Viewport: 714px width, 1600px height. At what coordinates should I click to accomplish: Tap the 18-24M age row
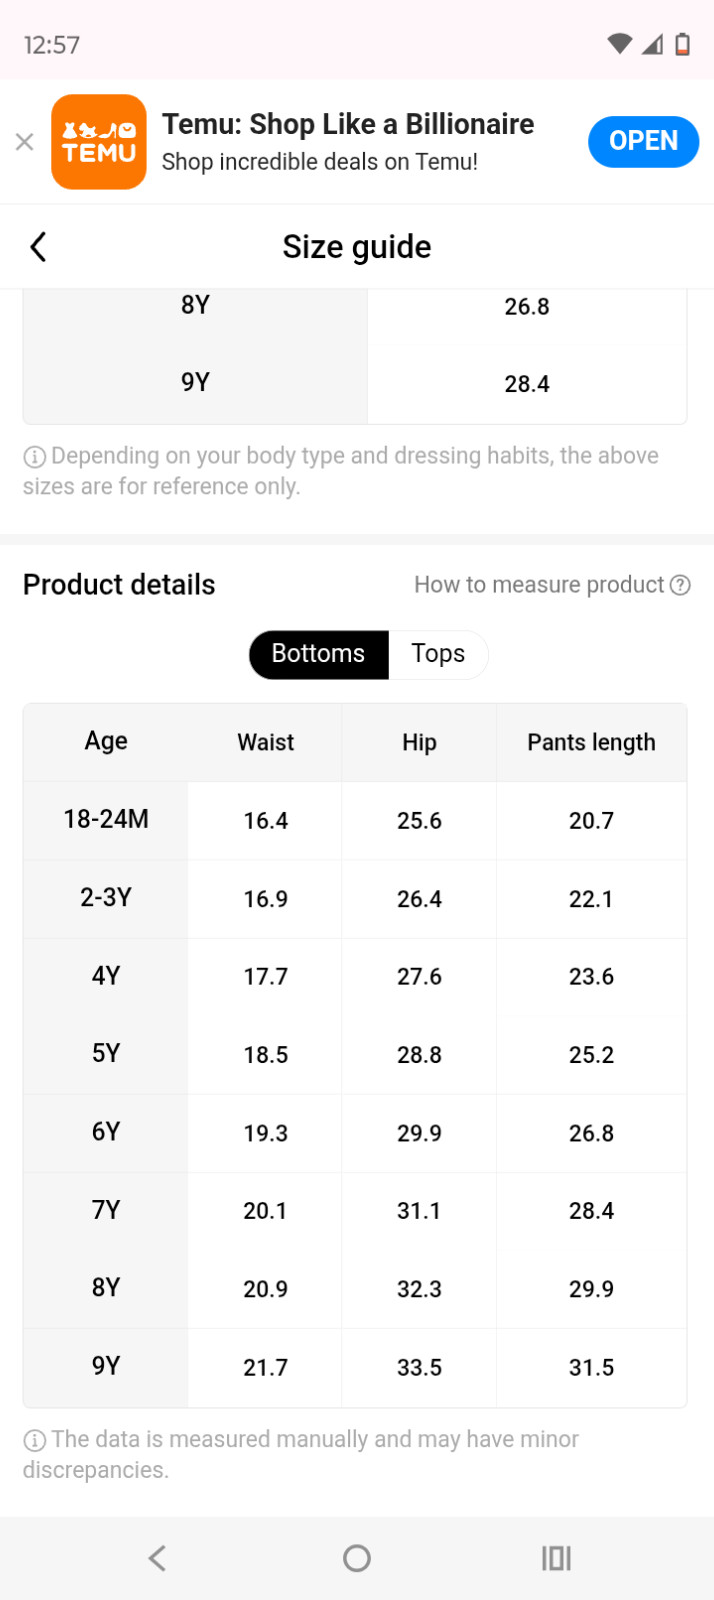(x=106, y=820)
